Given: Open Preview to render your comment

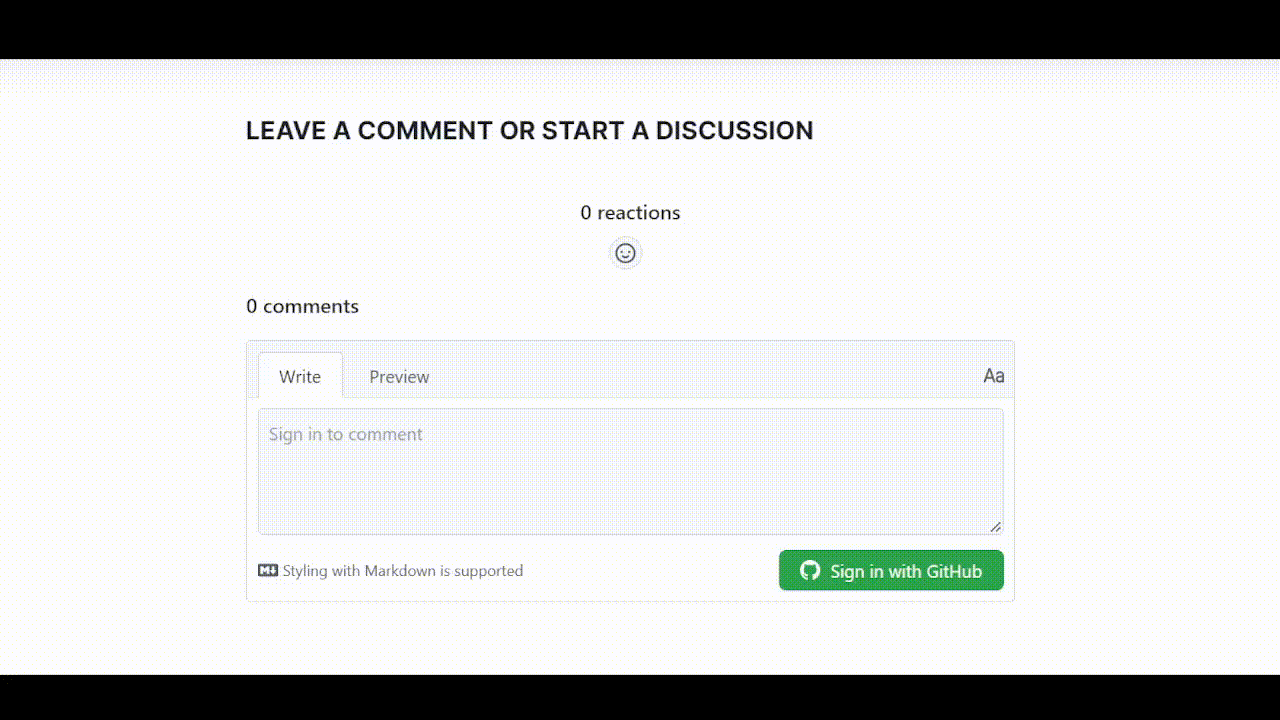Looking at the screenshot, I should coord(399,376).
